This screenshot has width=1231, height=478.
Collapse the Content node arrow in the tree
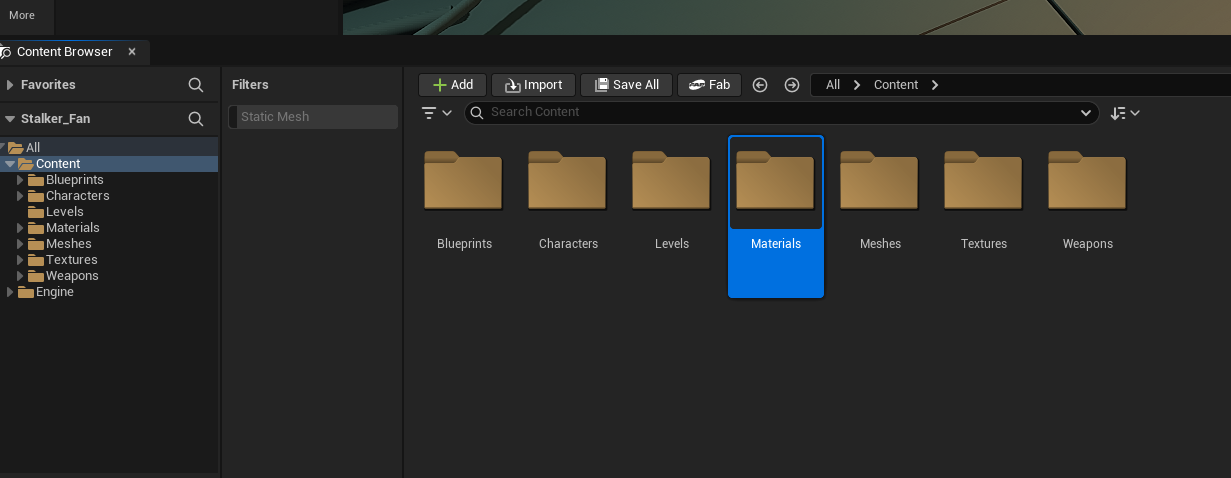10,164
